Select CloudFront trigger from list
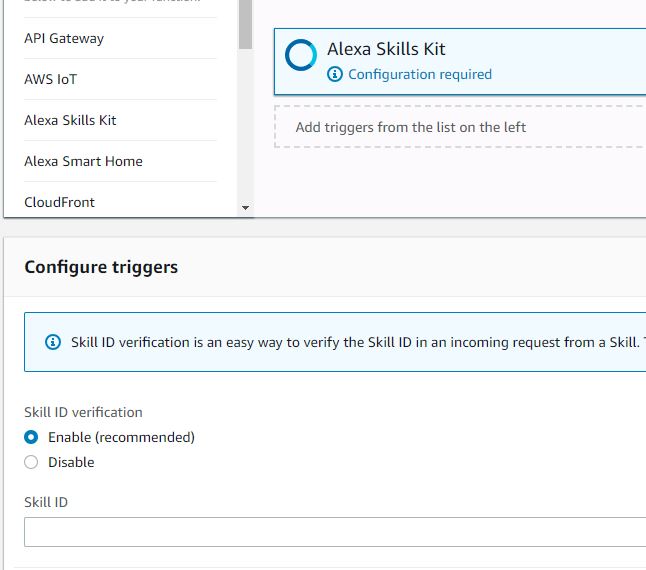This screenshot has width=646, height=570. (59, 202)
